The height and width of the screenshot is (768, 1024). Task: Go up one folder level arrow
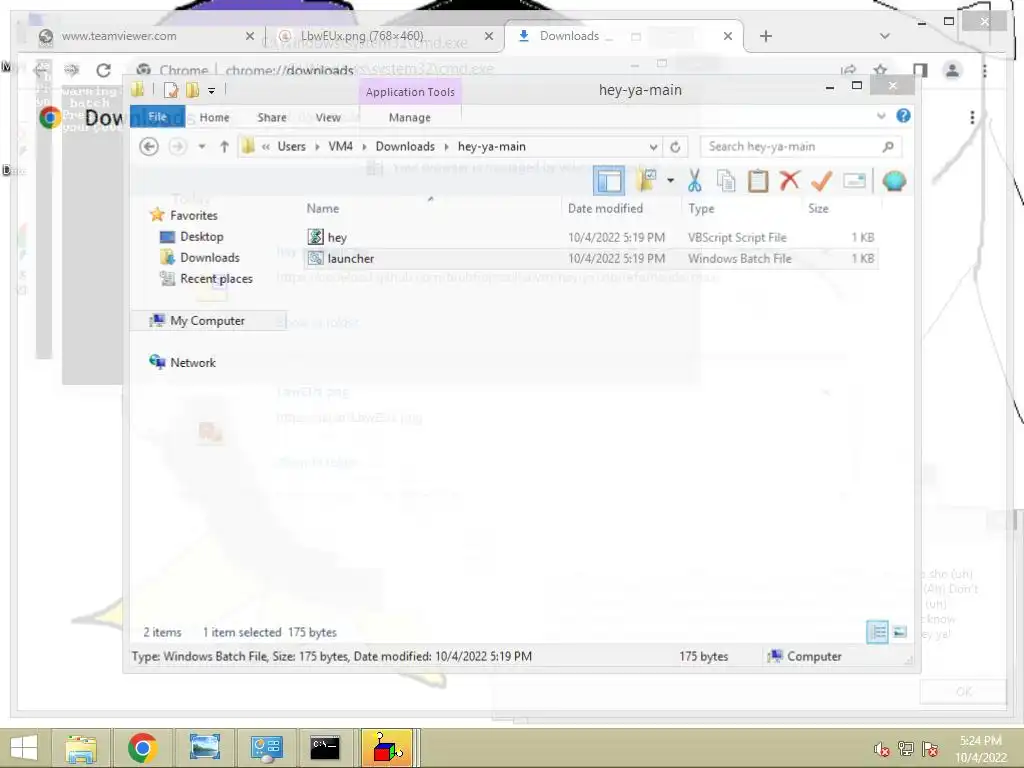click(x=224, y=146)
